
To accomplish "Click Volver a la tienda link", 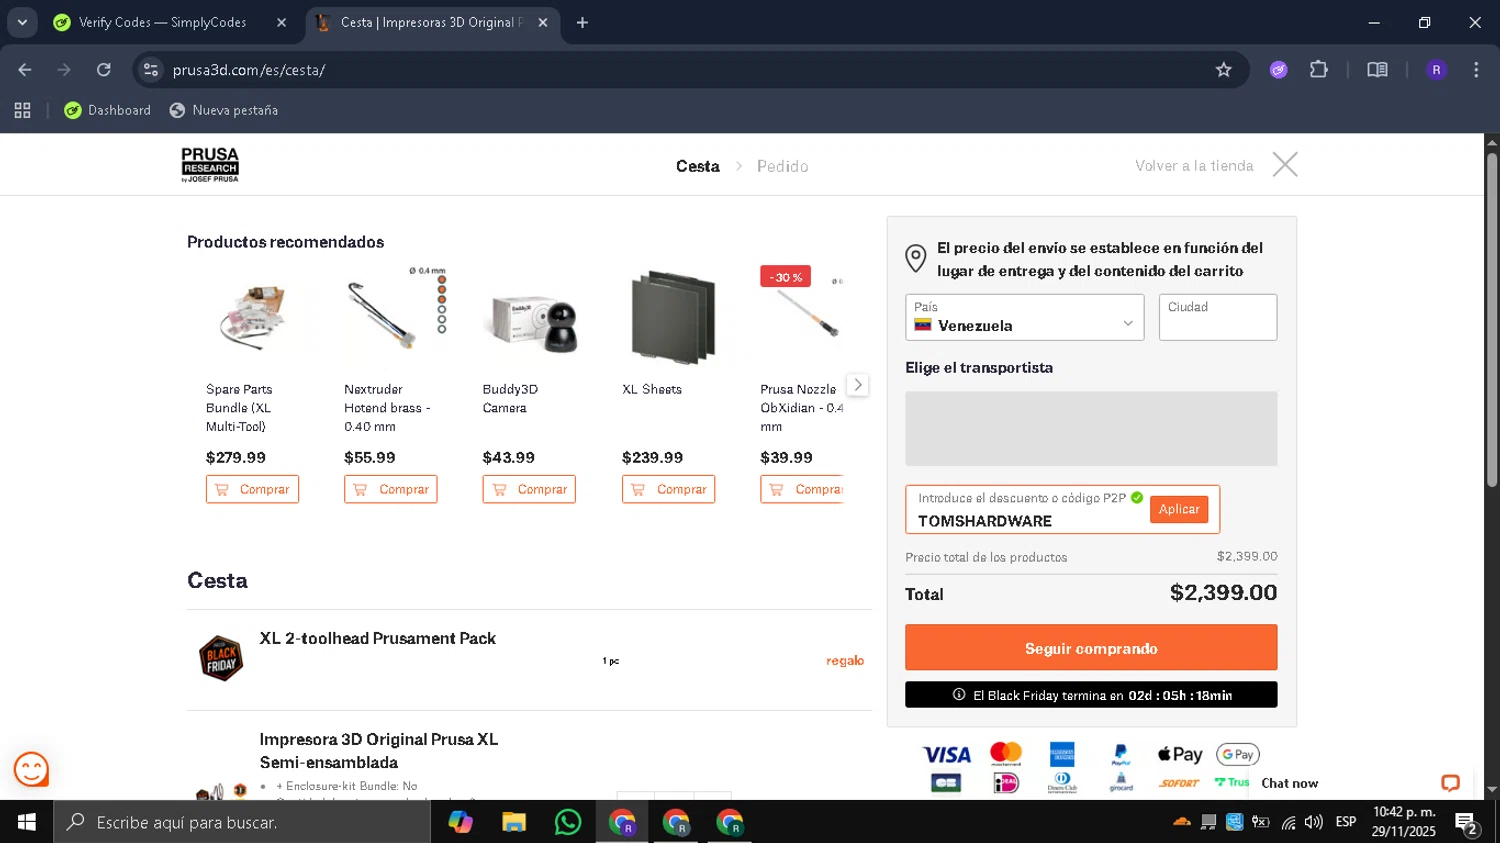I will point(1194,166).
